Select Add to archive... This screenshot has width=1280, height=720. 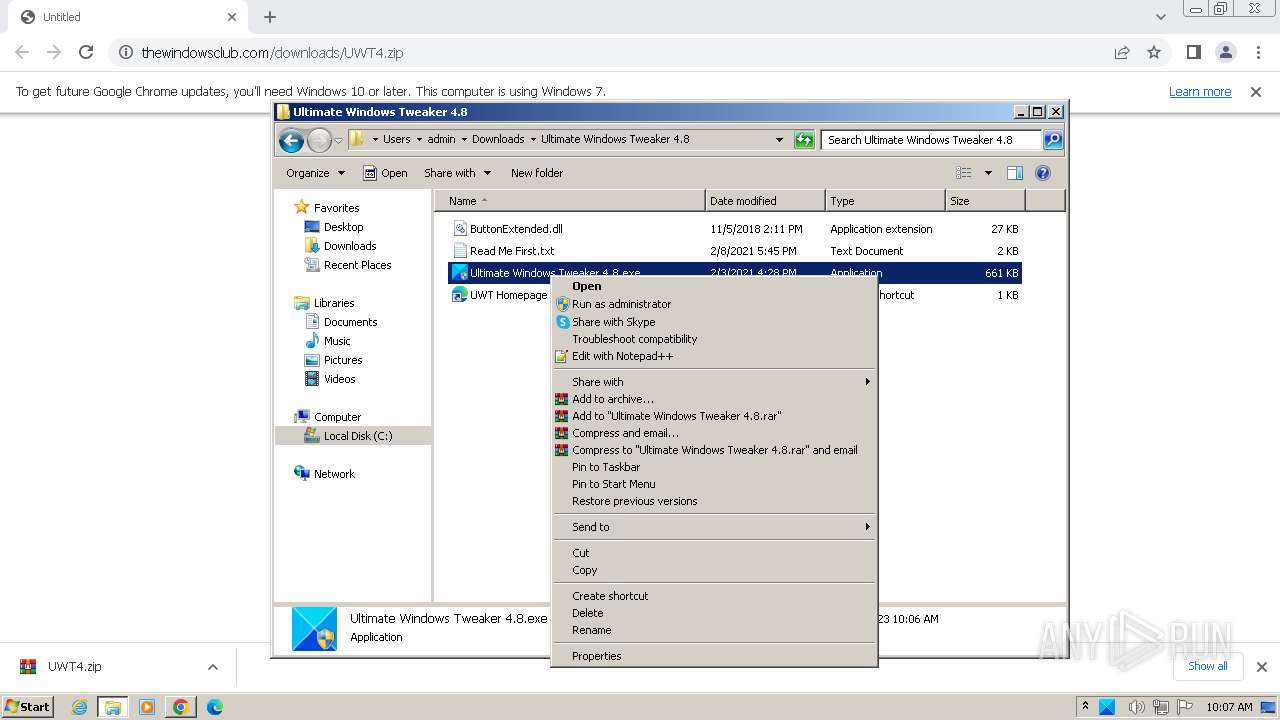point(715,399)
